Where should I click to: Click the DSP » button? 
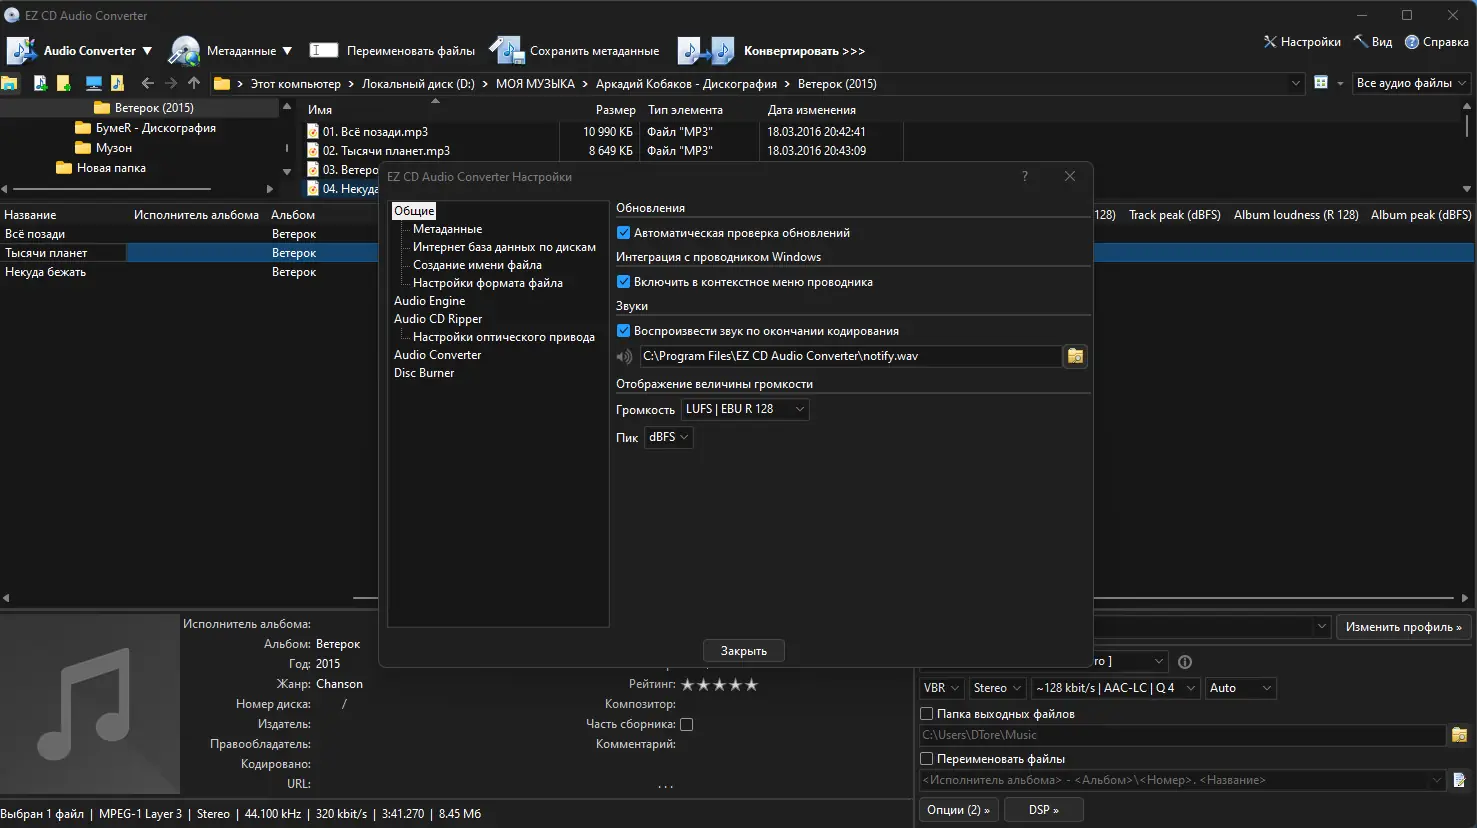click(1043, 810)
